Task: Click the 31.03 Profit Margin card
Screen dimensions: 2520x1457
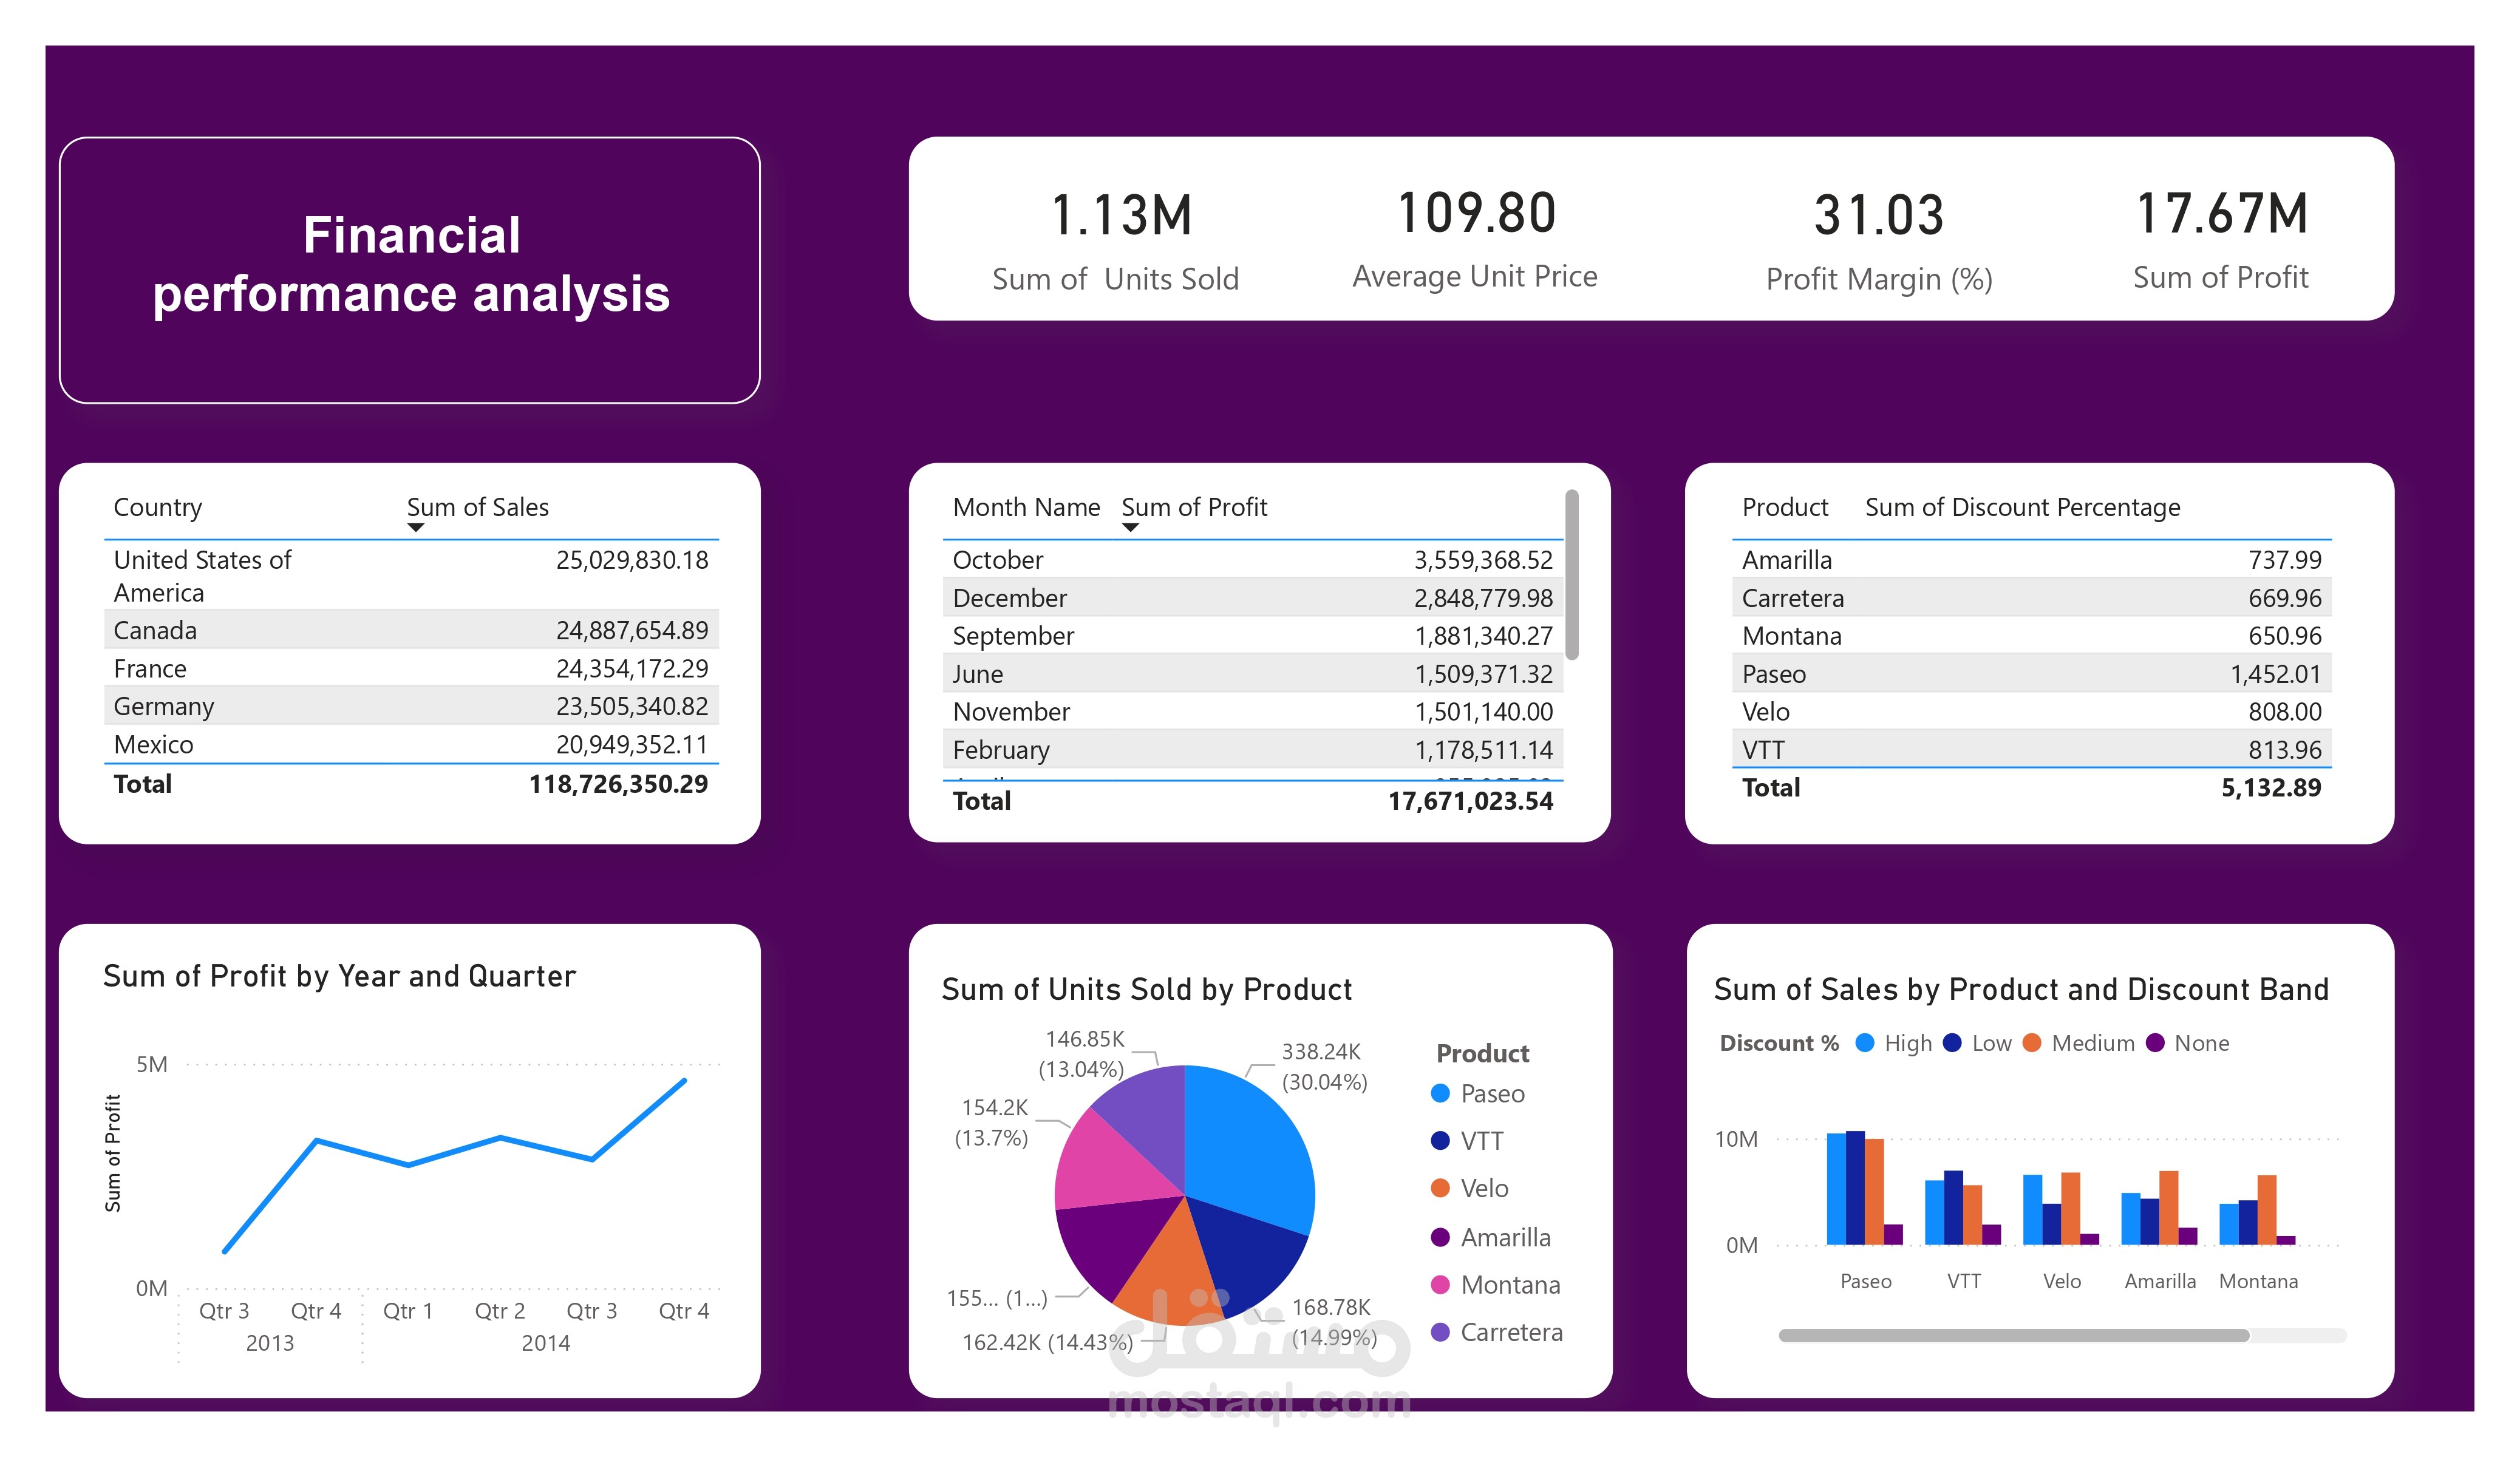Action: [1879, 242]
